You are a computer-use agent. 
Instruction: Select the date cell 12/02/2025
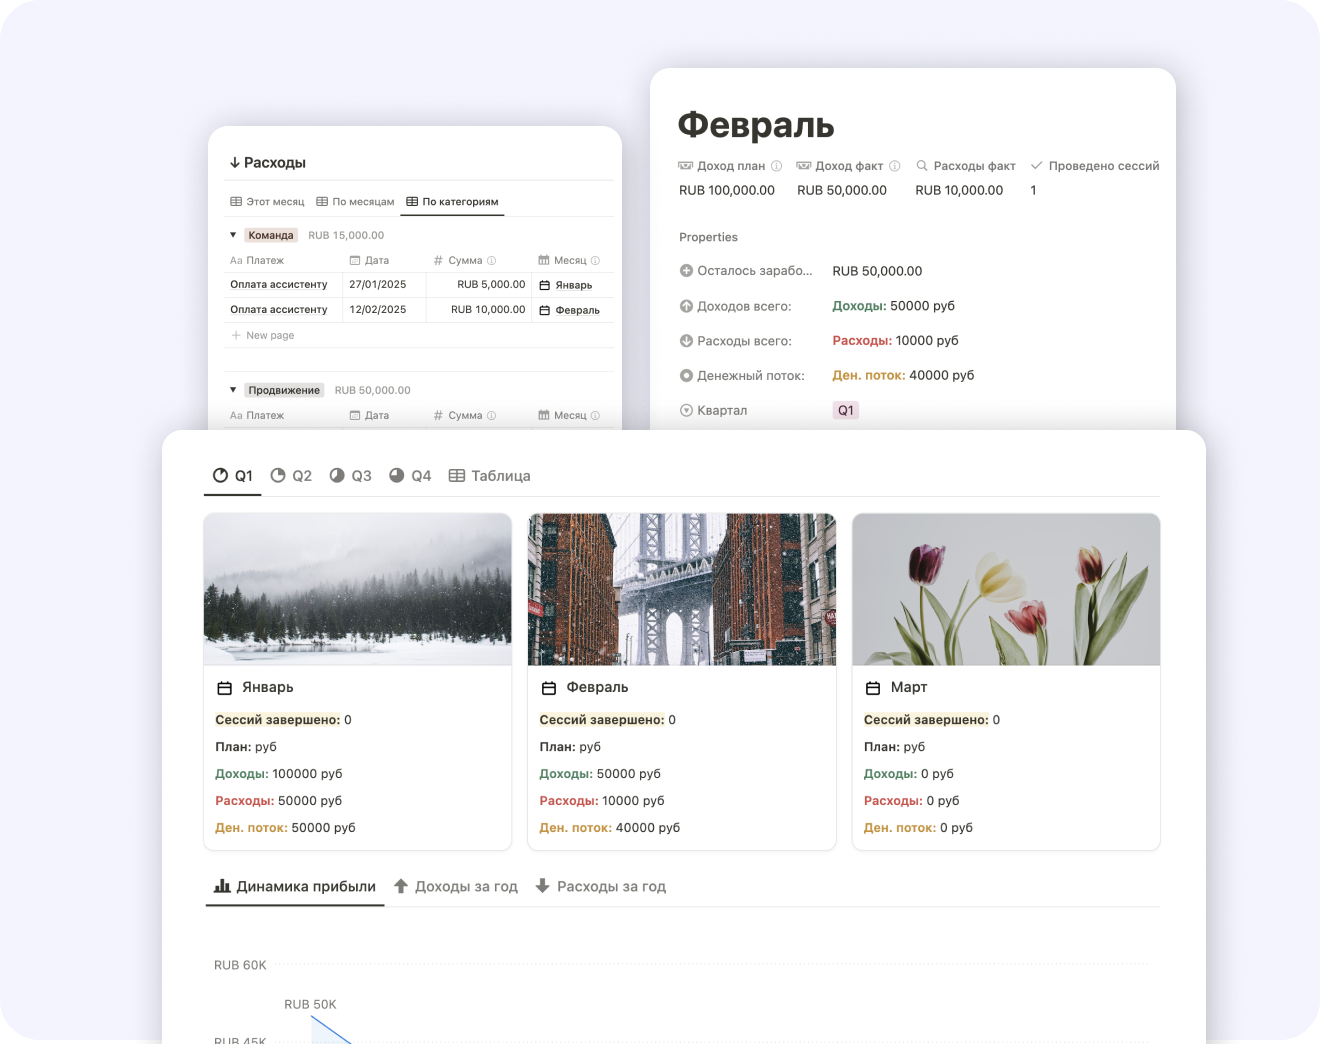click(384, 310)
